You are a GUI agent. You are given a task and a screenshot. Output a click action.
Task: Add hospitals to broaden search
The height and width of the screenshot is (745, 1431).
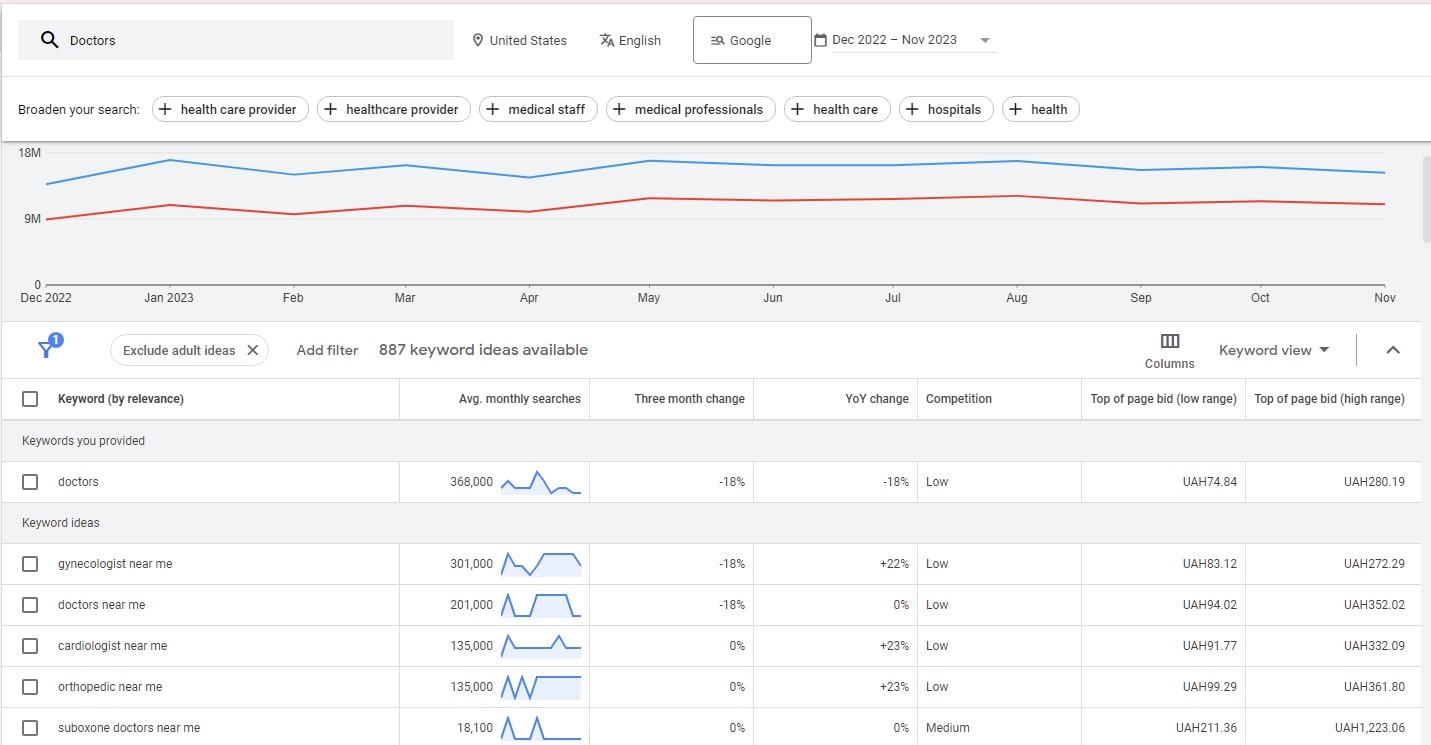coord(947,109)
